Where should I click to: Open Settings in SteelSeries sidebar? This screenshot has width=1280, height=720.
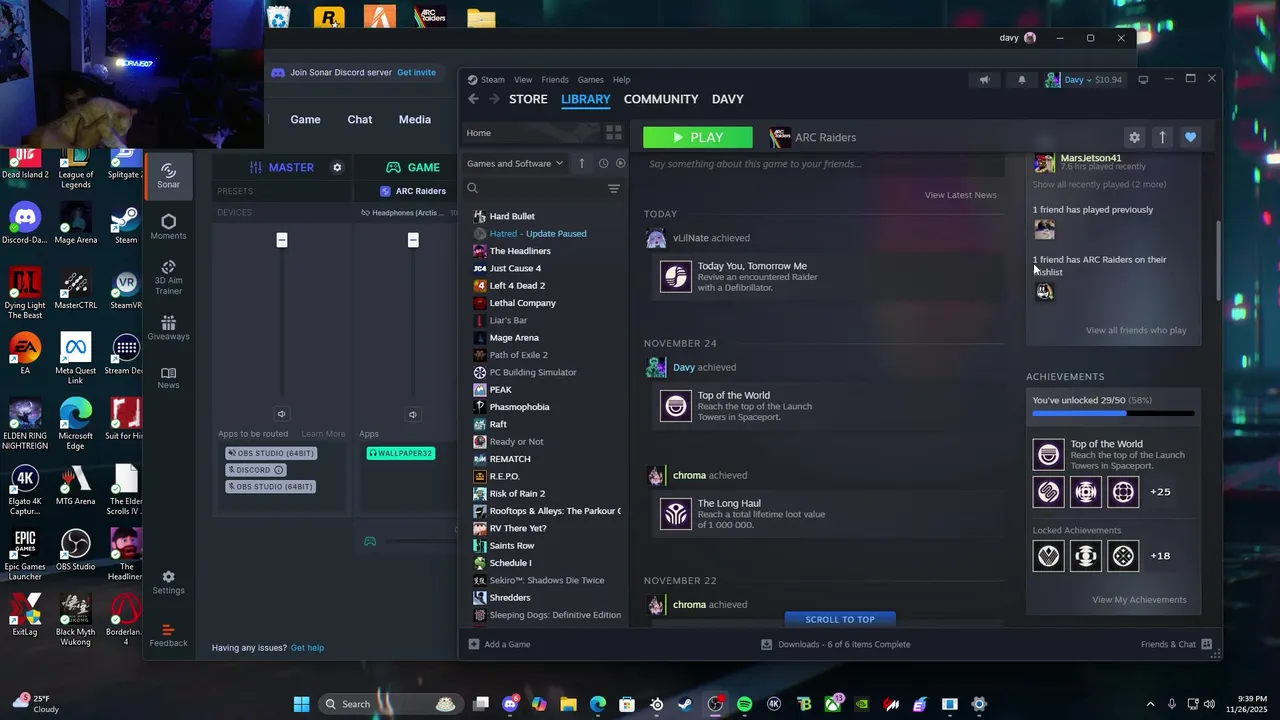[168, 582]
